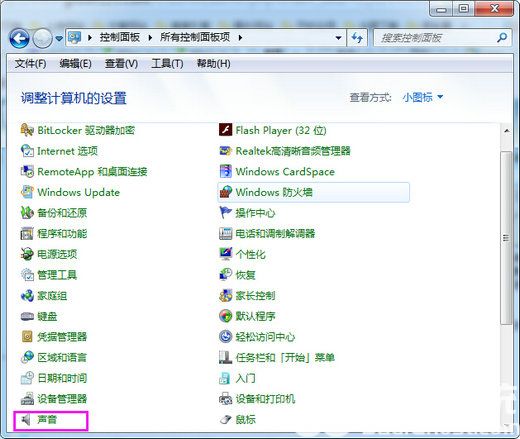Open the 工具(T) menu
This screenshot has width=520, height=439.
pyautogui.click(x=167, y=63)
